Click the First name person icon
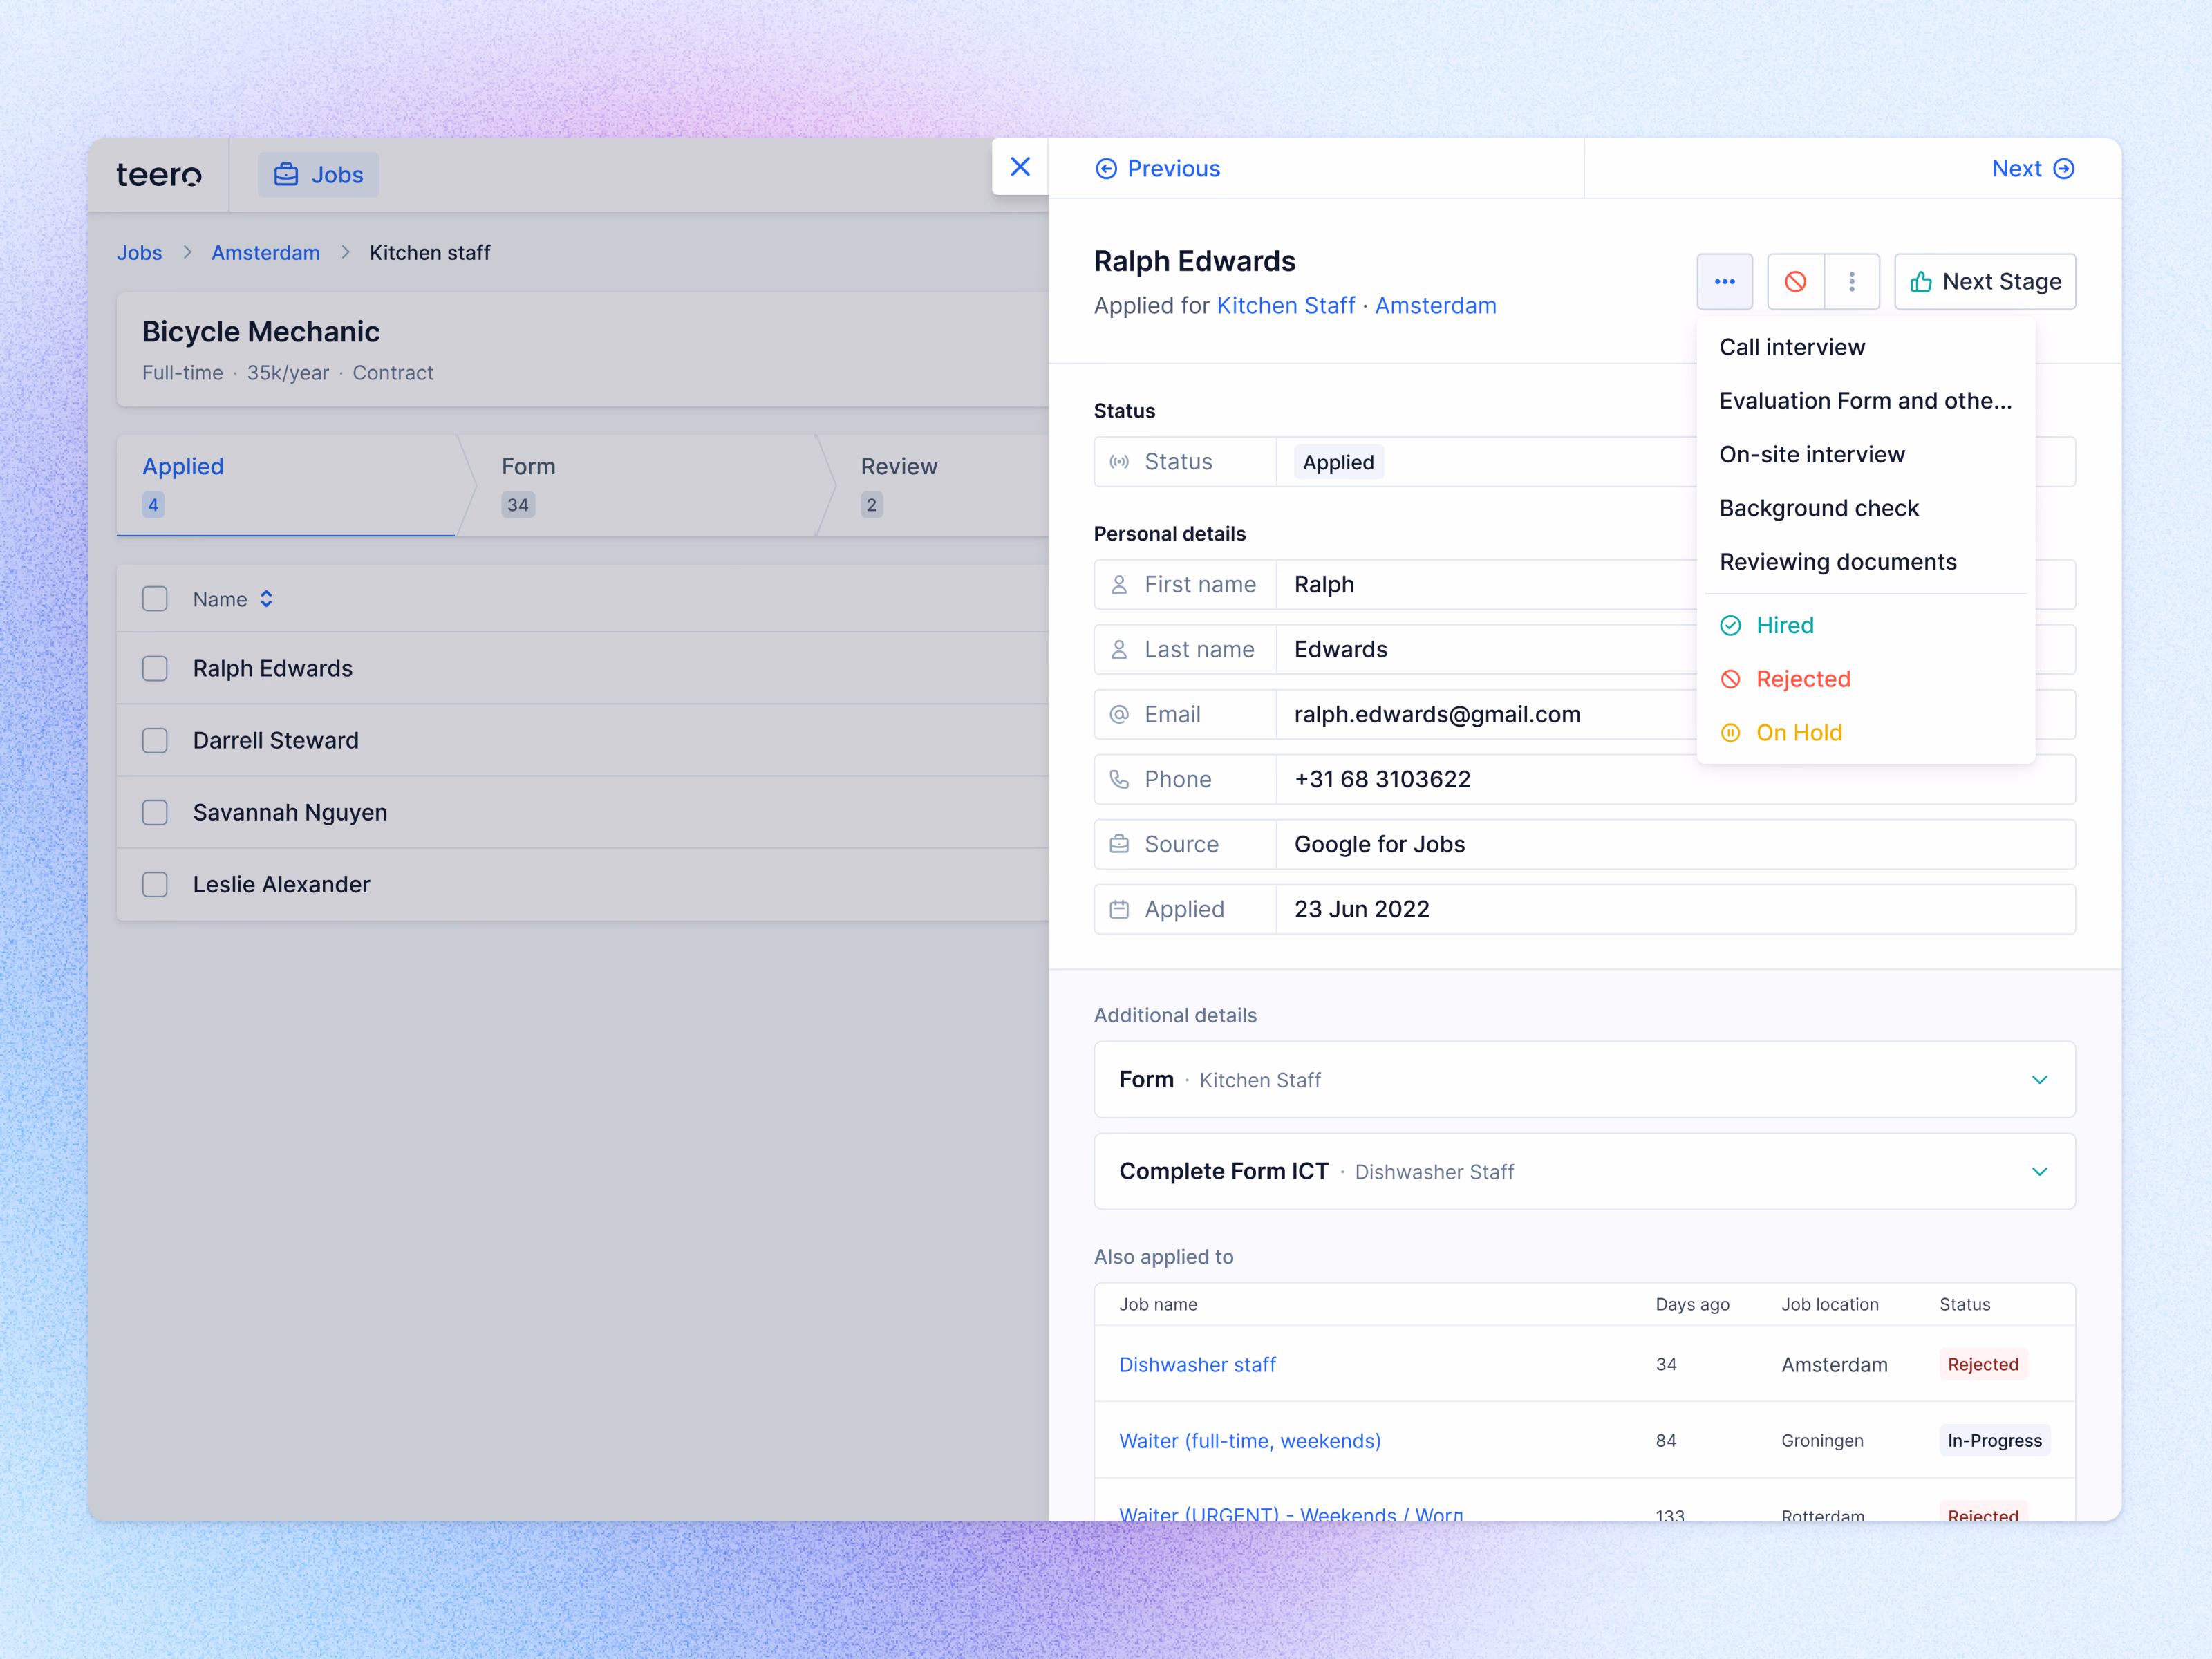This screenshot has height=1659, width=2212. [x=1119, y=585]
